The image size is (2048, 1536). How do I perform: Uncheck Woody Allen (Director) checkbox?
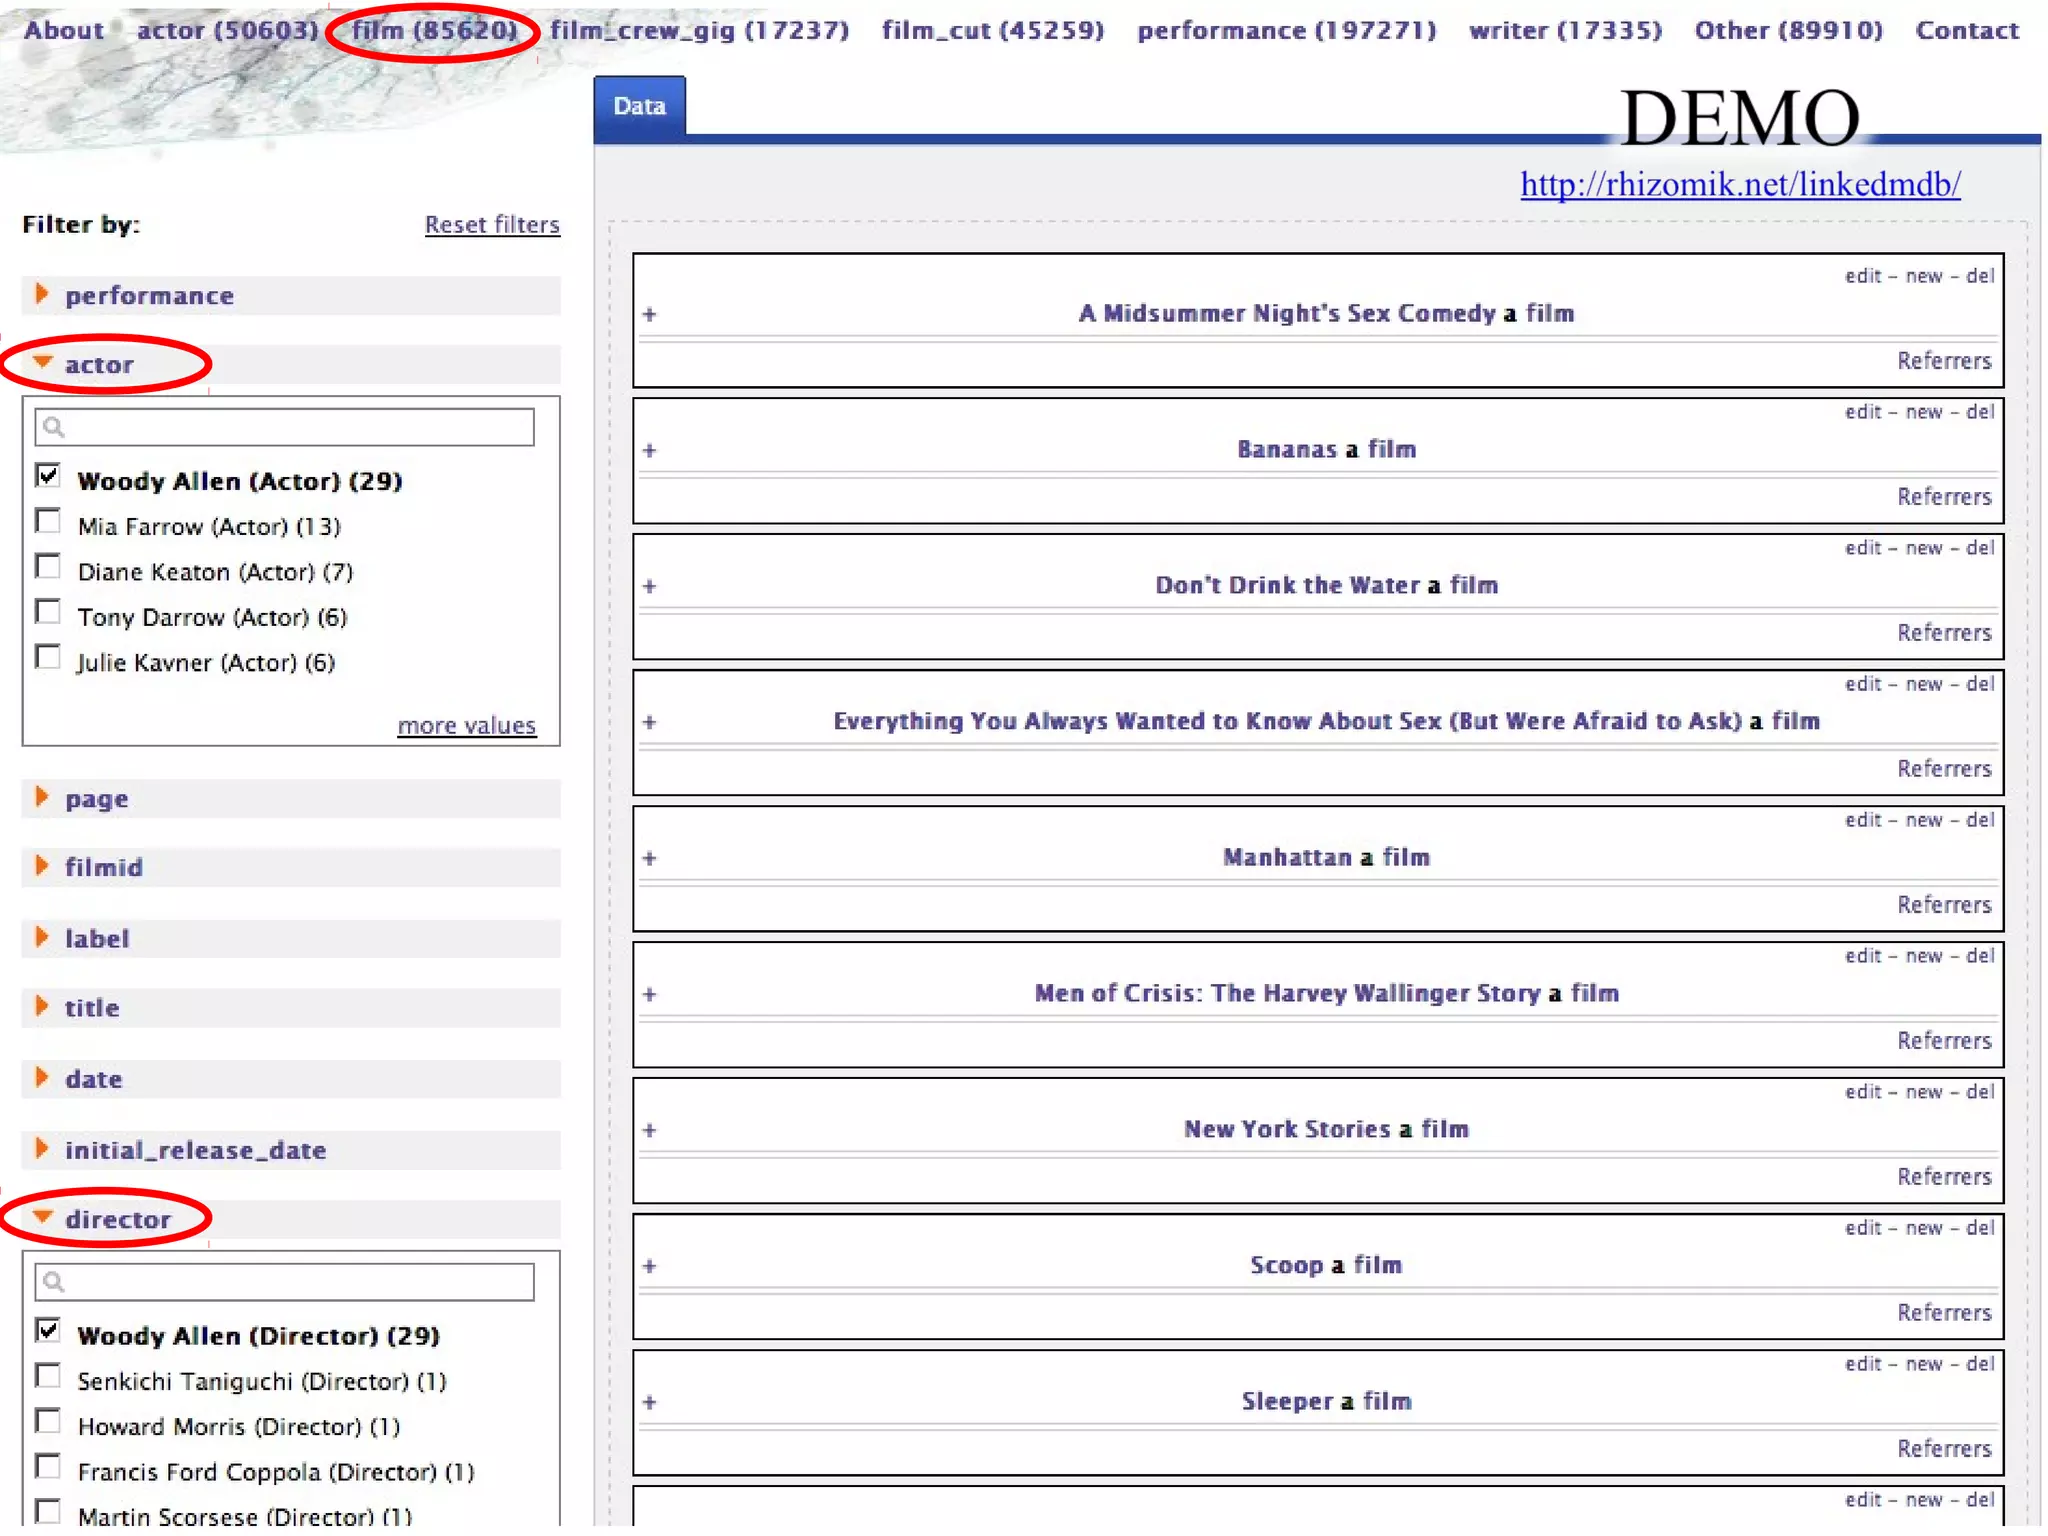pyautogui.click(x=48, y=1331)
